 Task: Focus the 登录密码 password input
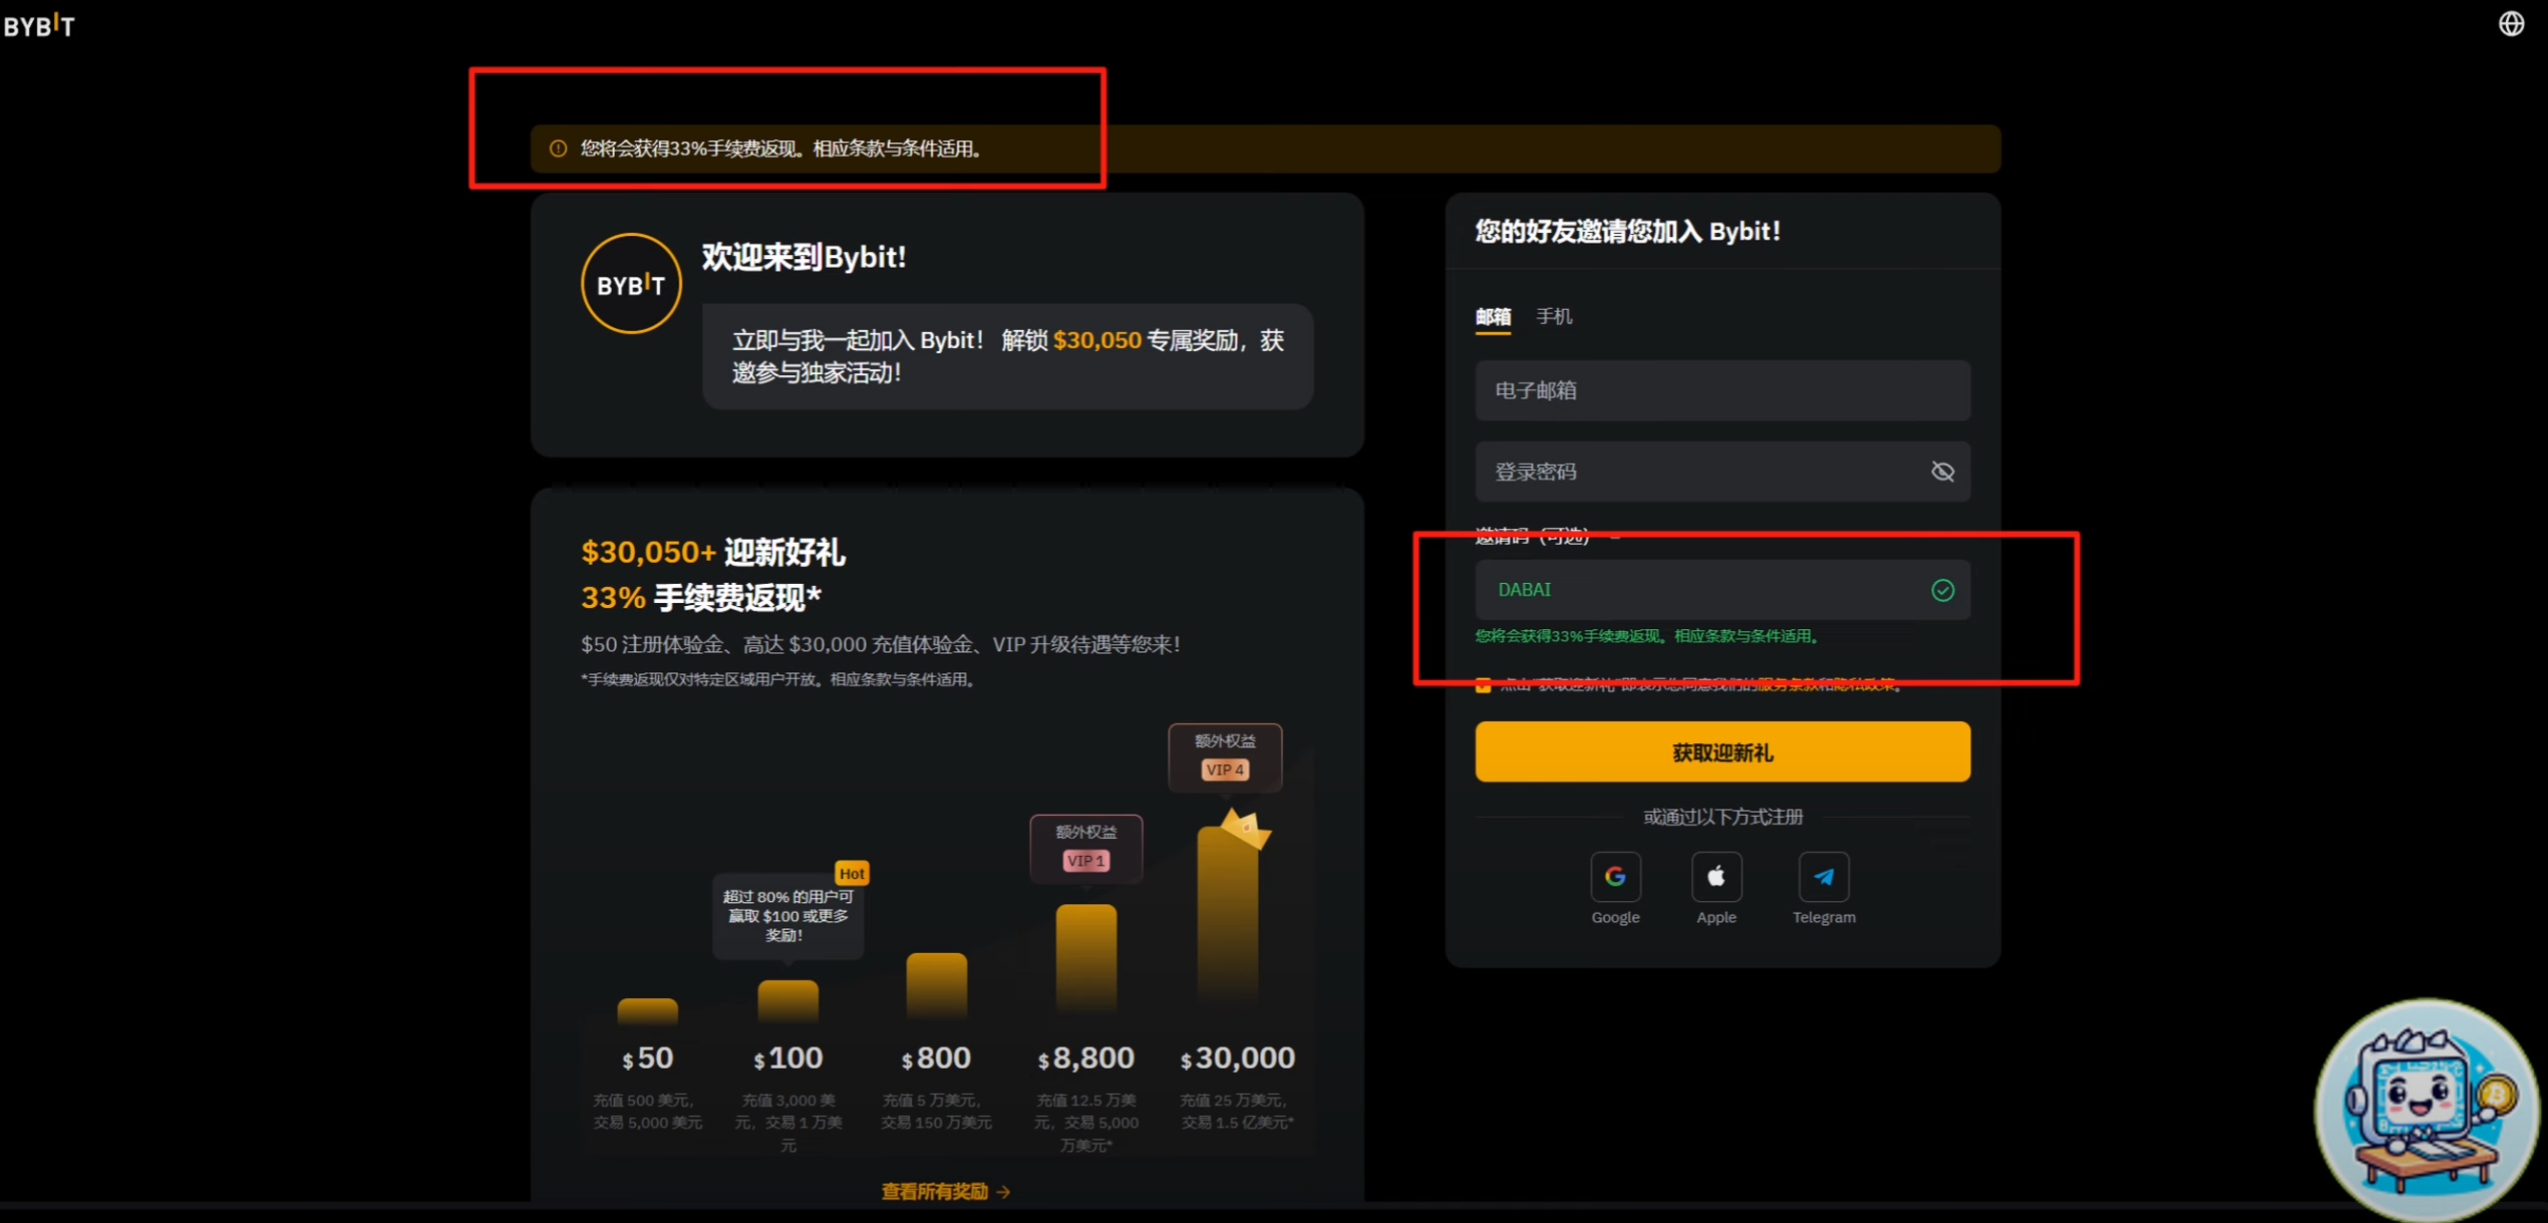(1722, 471)
